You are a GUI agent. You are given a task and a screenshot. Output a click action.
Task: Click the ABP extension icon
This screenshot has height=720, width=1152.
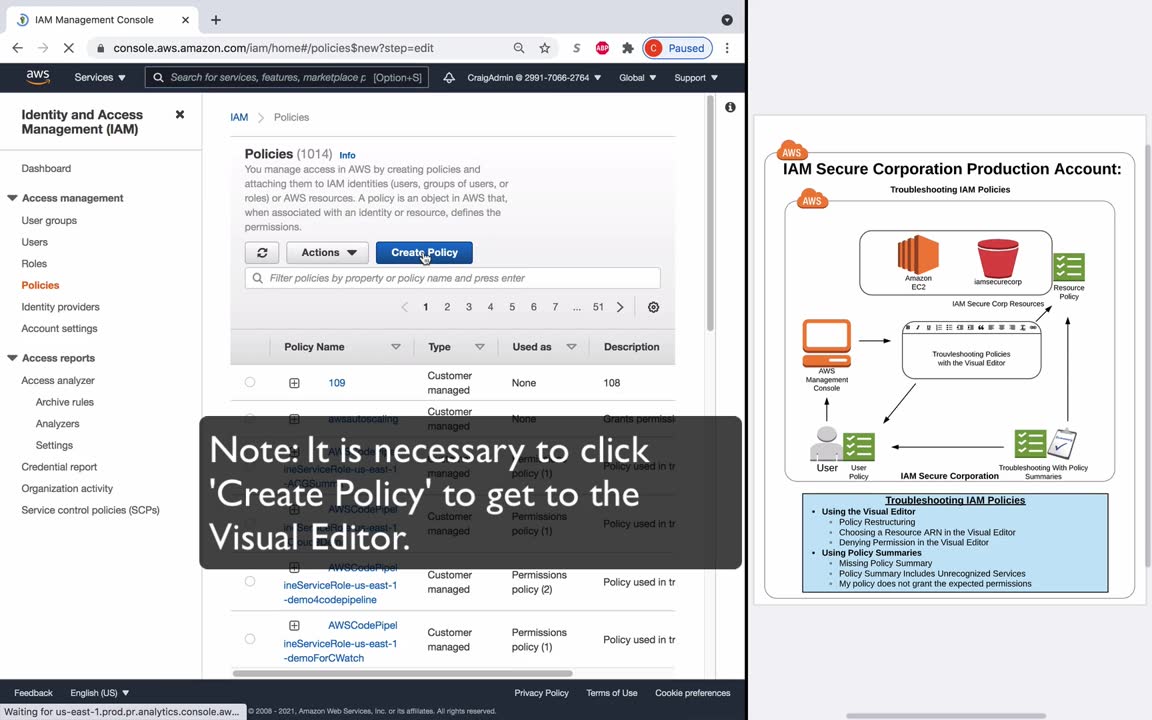pos(602,48)
